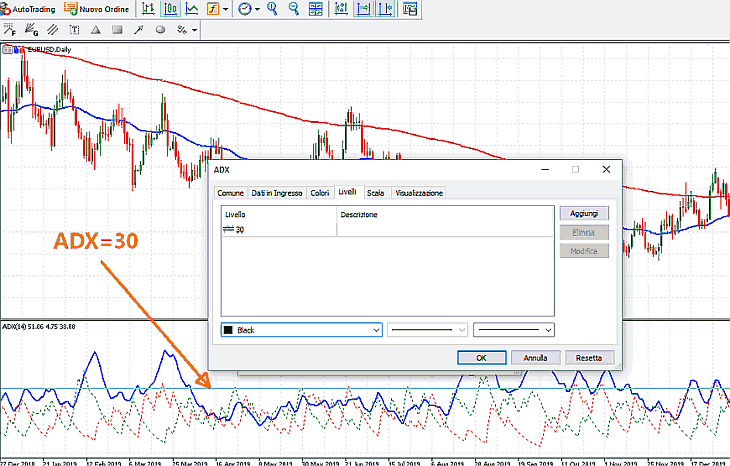Switch chart to candlestick view

click(170, 9)
